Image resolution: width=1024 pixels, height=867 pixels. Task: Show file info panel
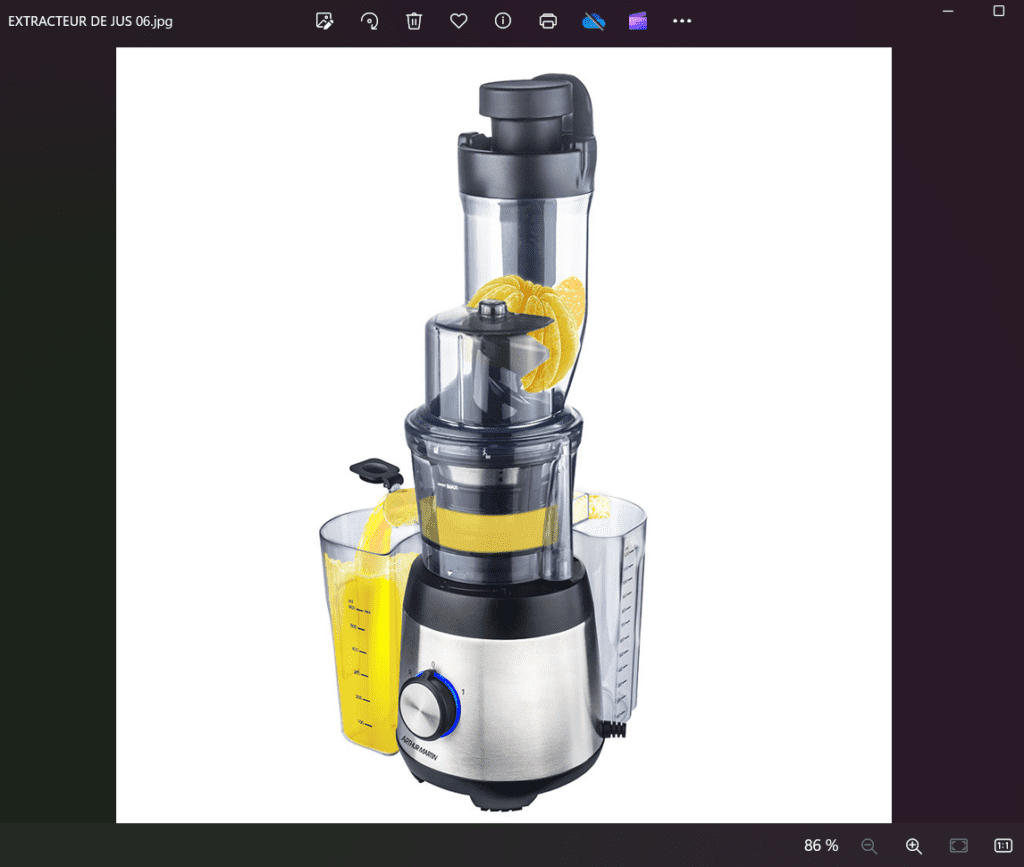pos(503,21)
